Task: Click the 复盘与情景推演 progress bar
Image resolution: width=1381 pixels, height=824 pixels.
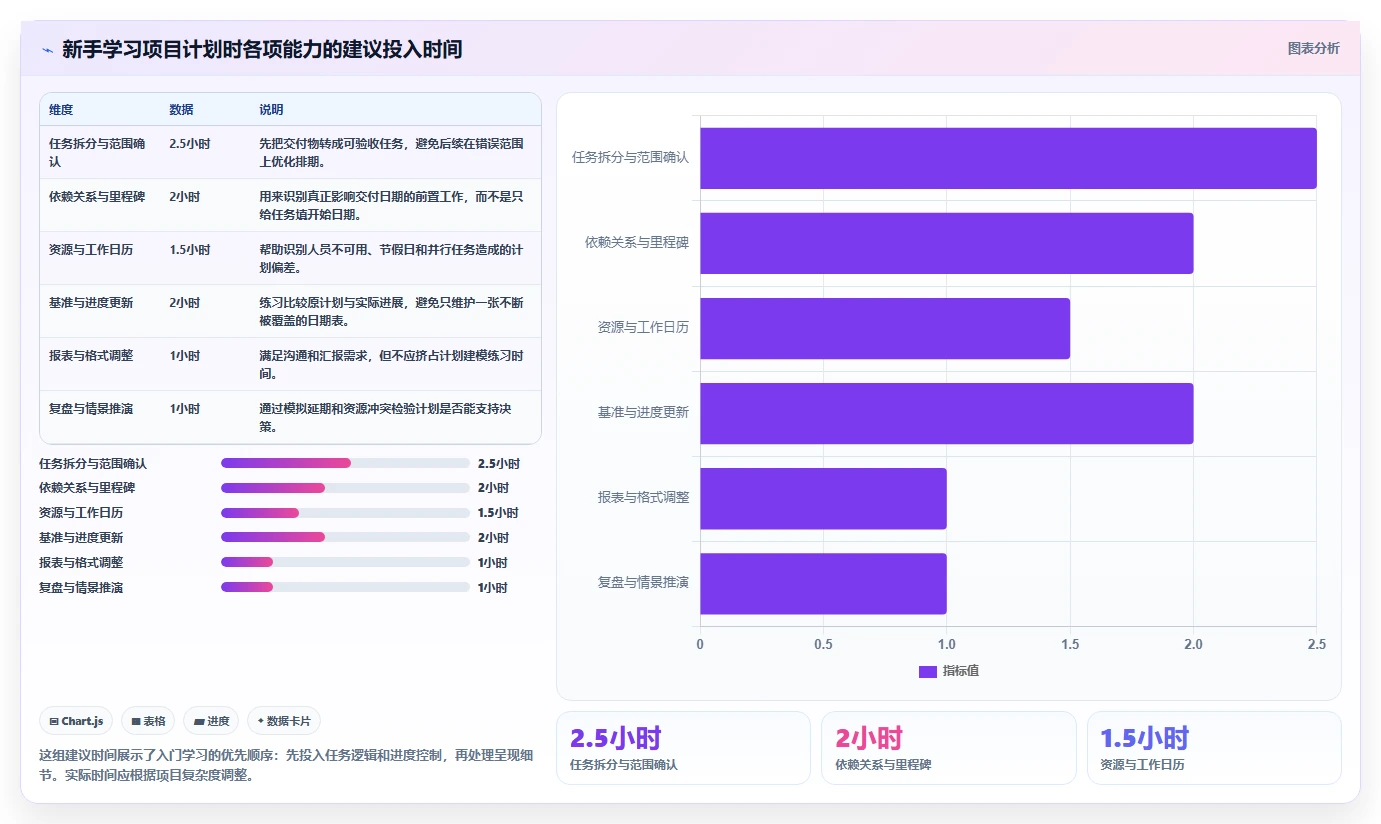Action: coord(345,587)
